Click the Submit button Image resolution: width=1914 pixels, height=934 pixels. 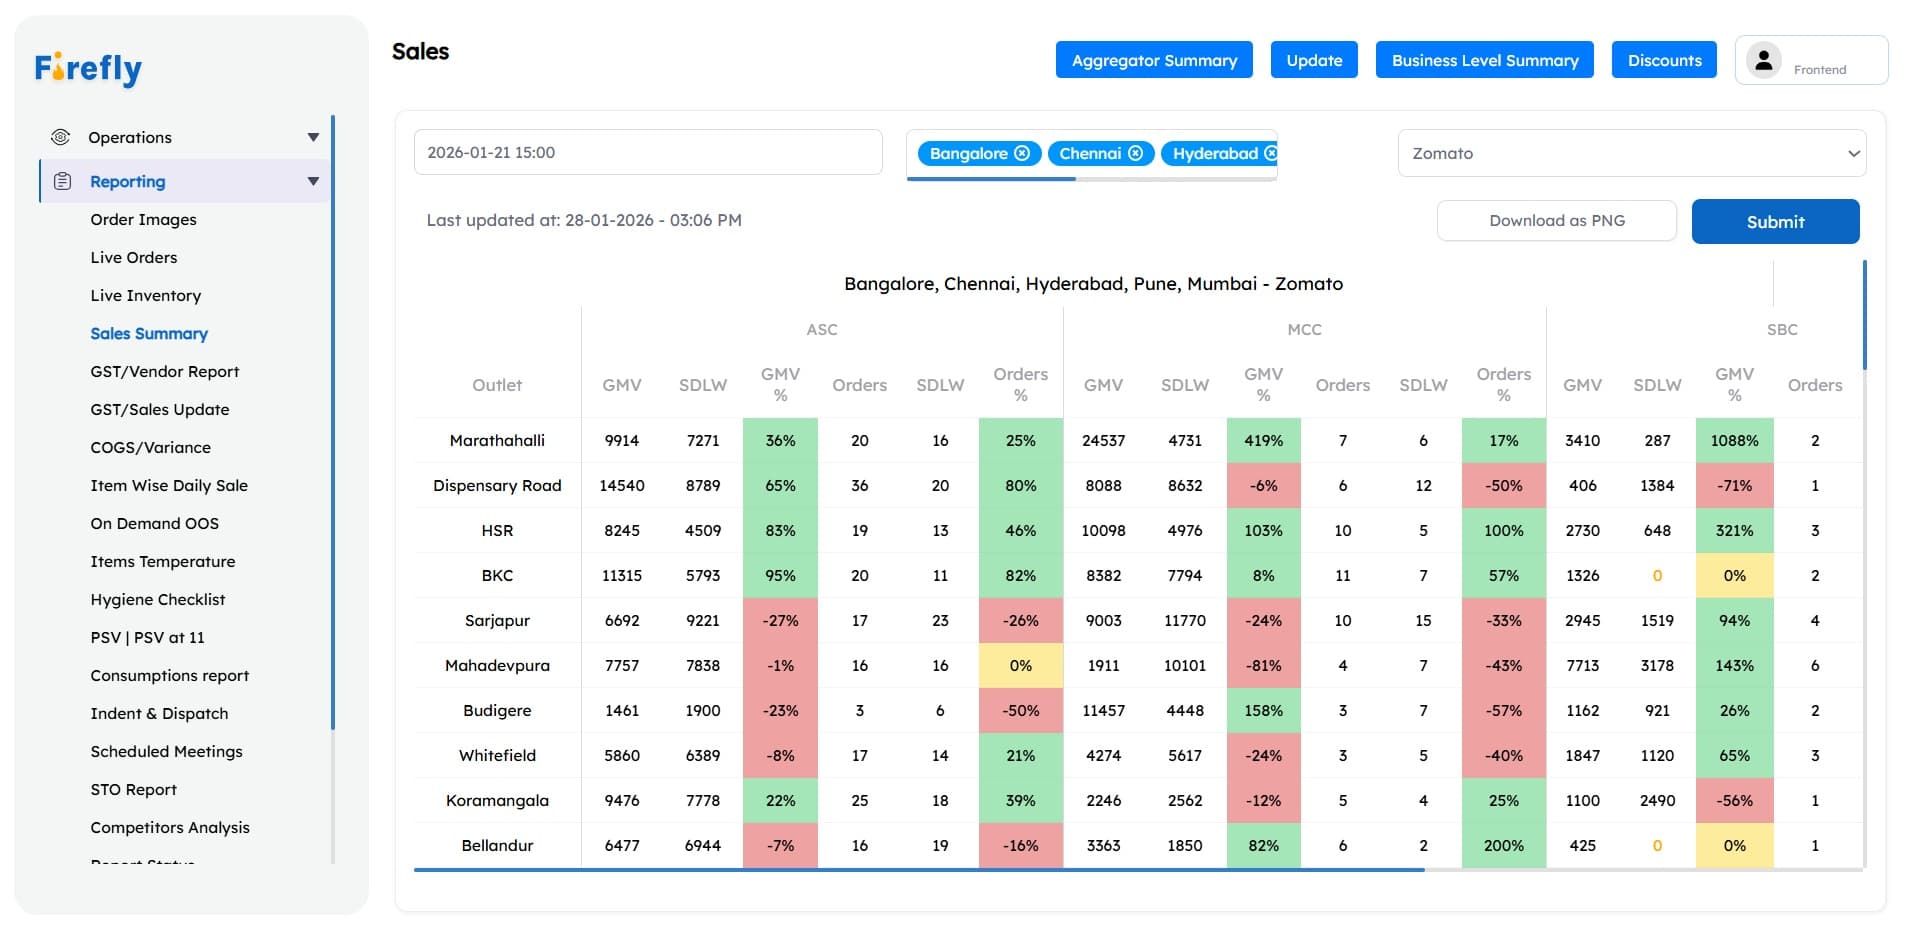[x=1775, y=221]
